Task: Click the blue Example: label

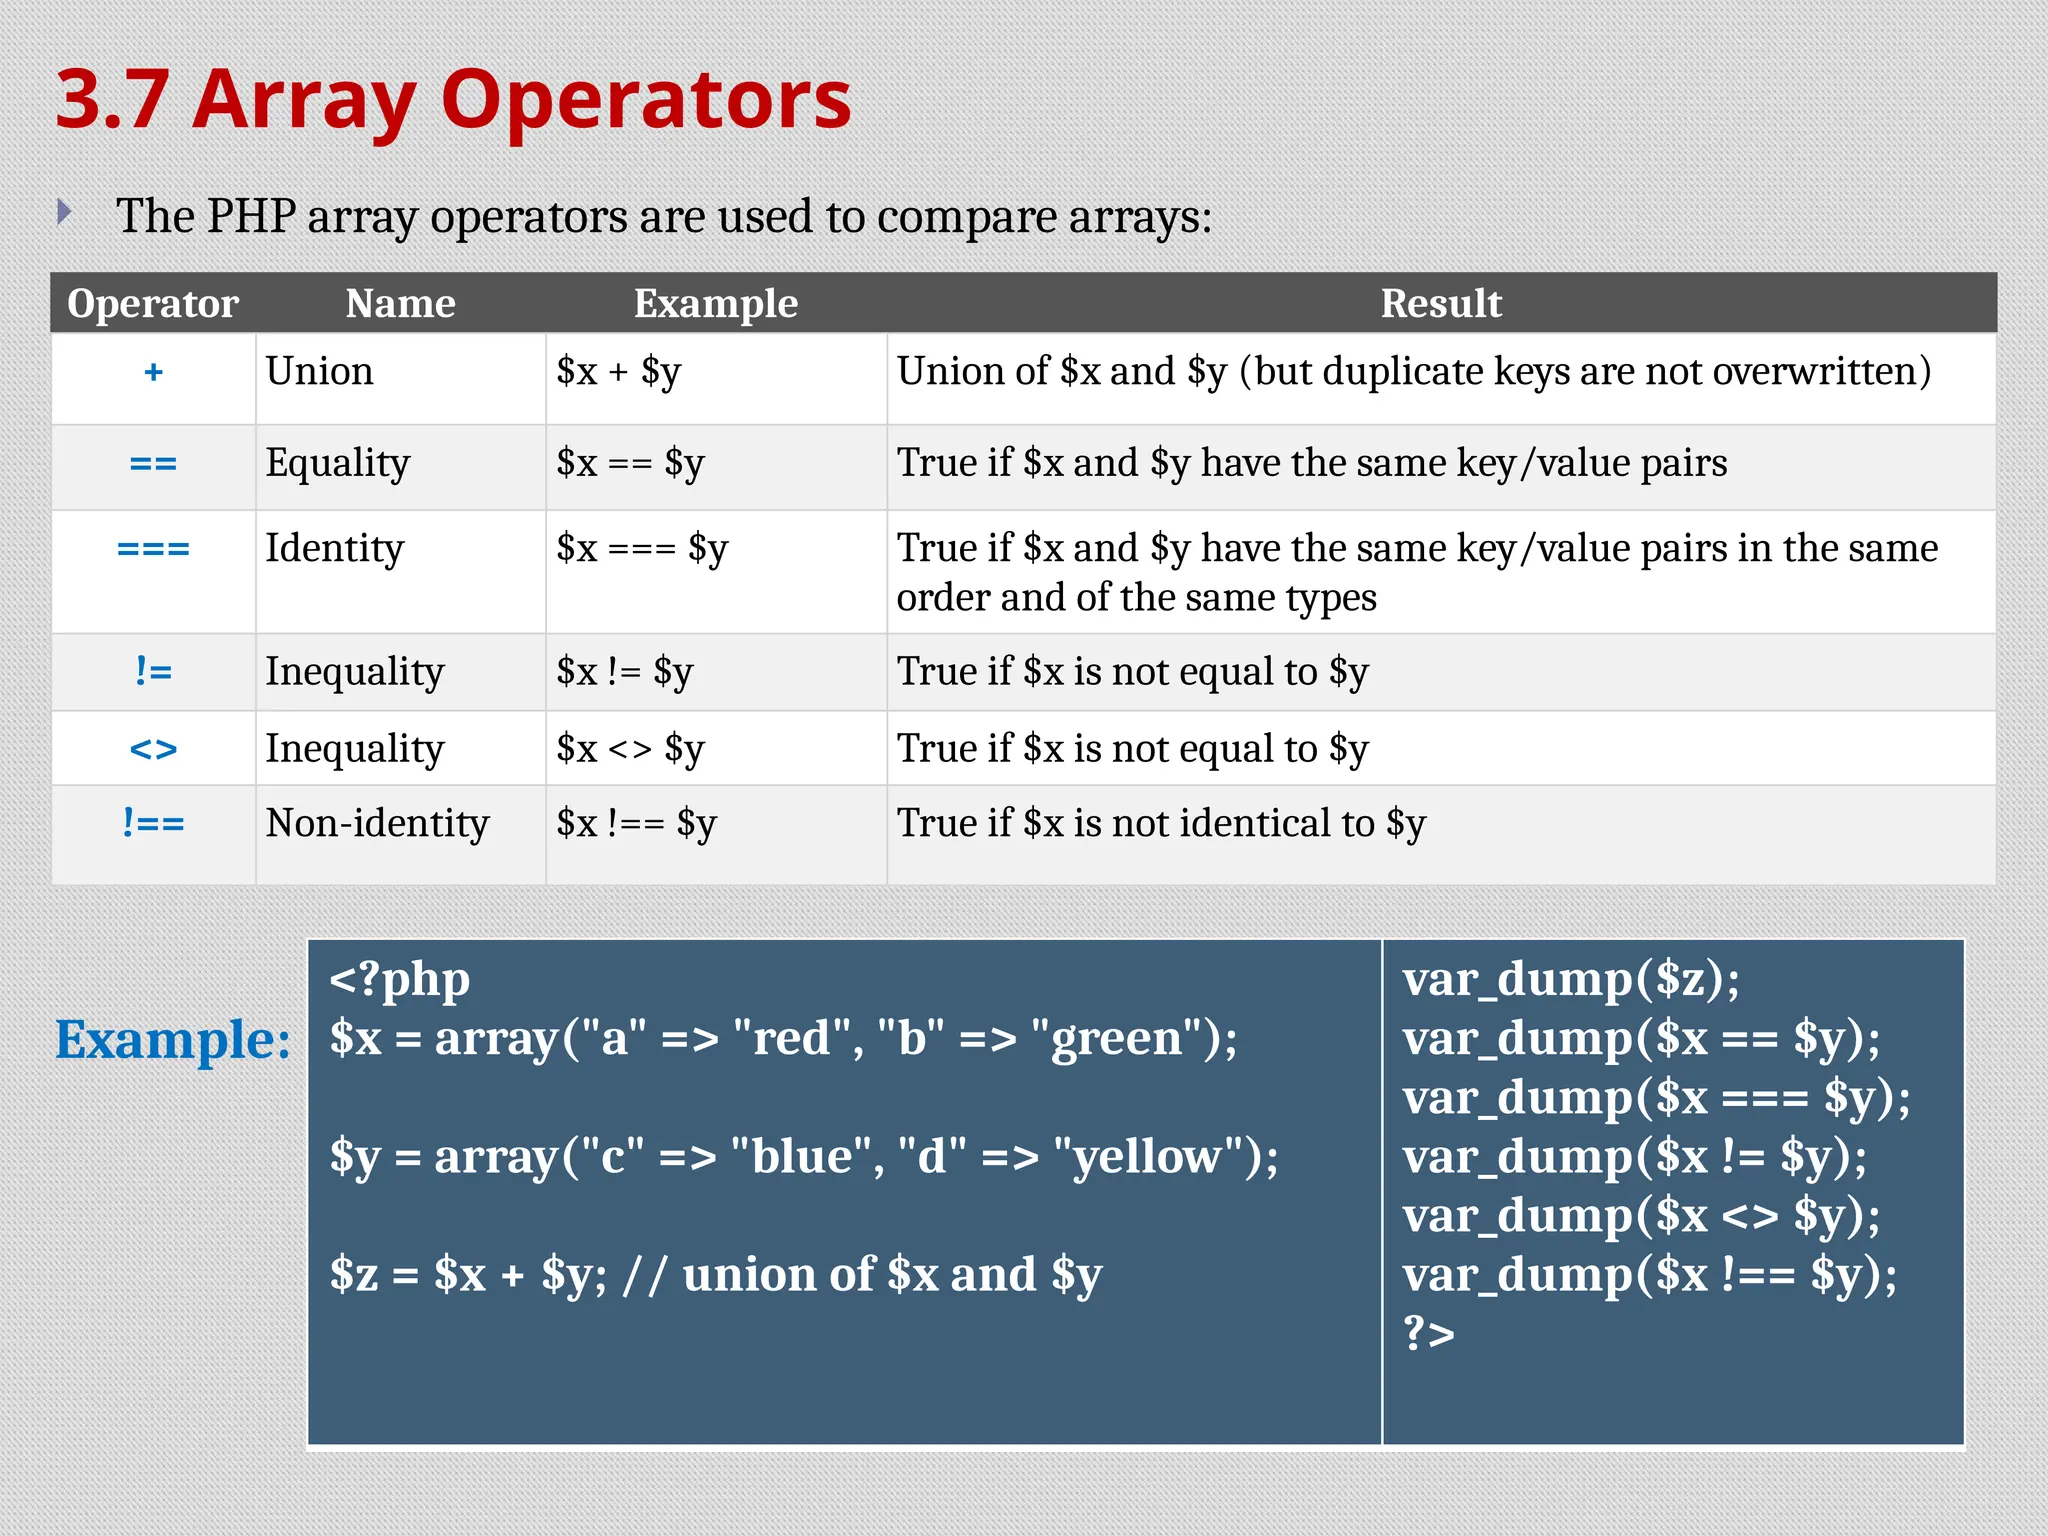Action: click(172, 1040)
